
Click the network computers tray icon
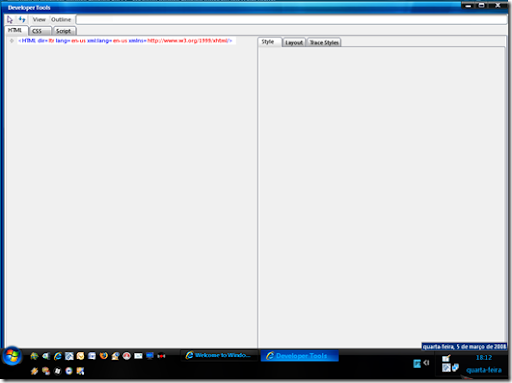pos(455,367)
